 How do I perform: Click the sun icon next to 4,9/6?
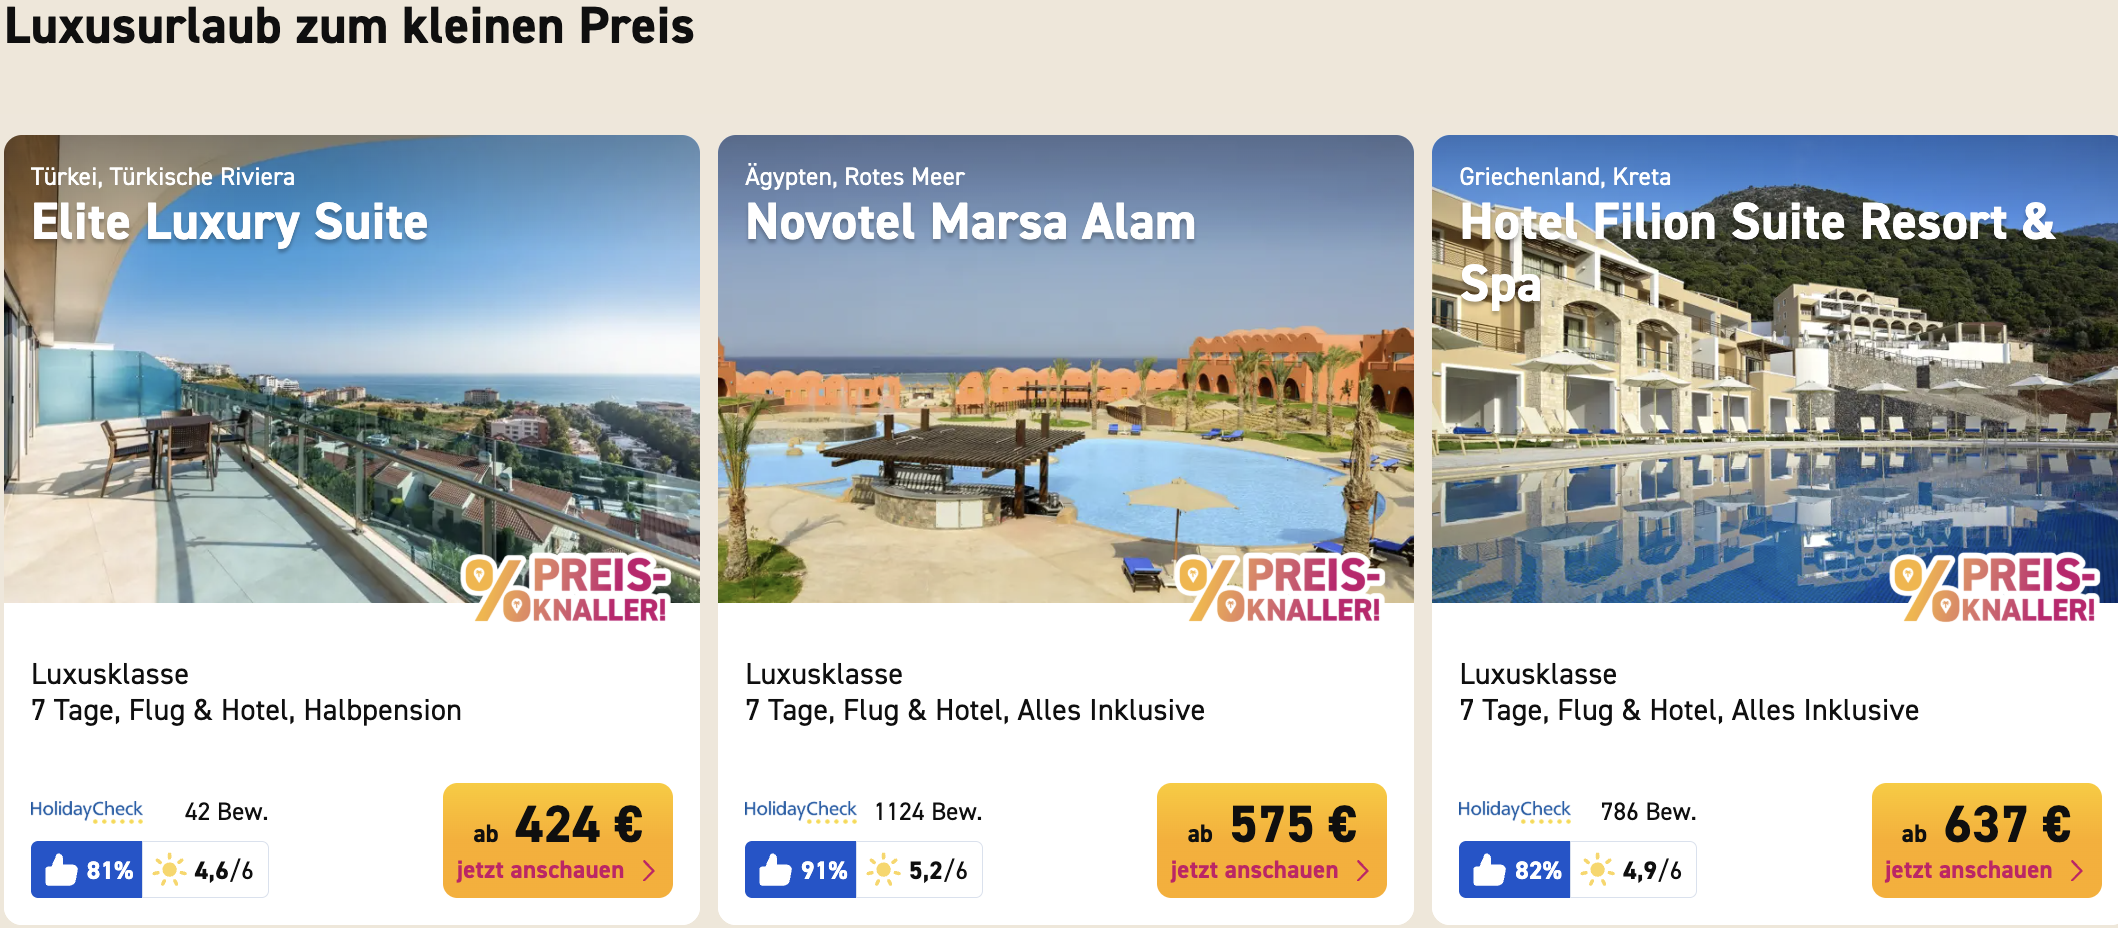1597,870
